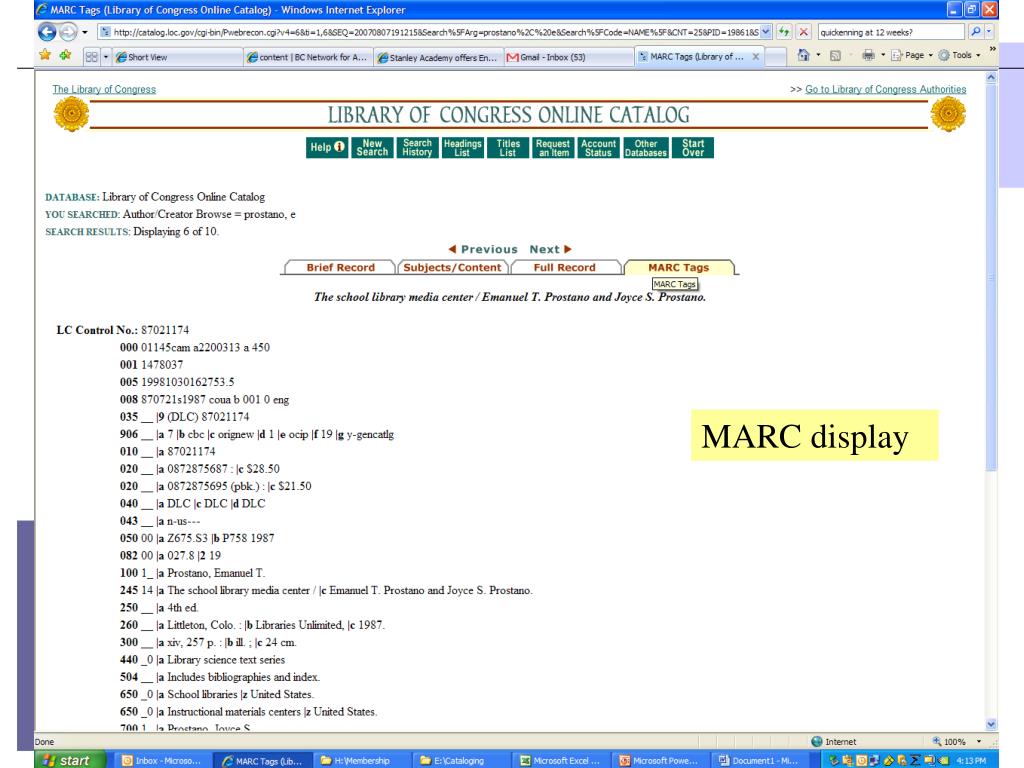Click the 100% zoom level button
This screenshot has height=768, width=1024.
(x=950, y=742)
